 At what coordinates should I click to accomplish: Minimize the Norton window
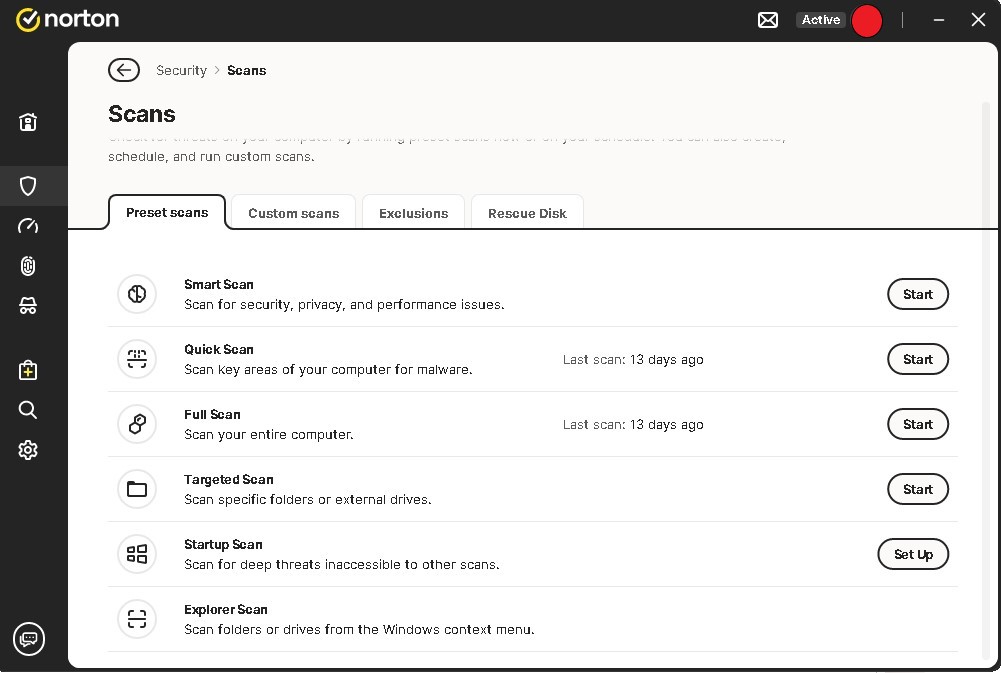click(x=938, y=20)
